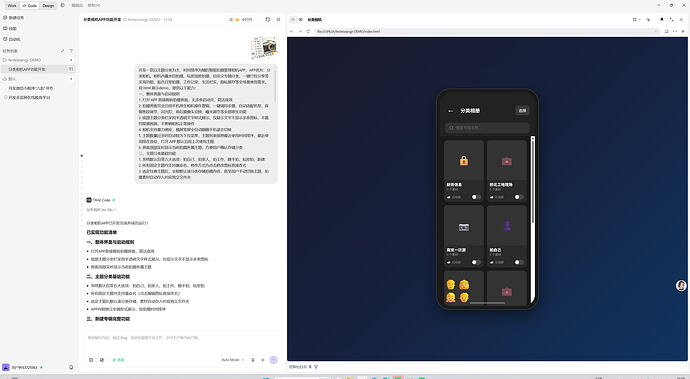Click the second right-side icon in preview header
This screenshot has width=690, height=379.
click(x=648, y=20)
